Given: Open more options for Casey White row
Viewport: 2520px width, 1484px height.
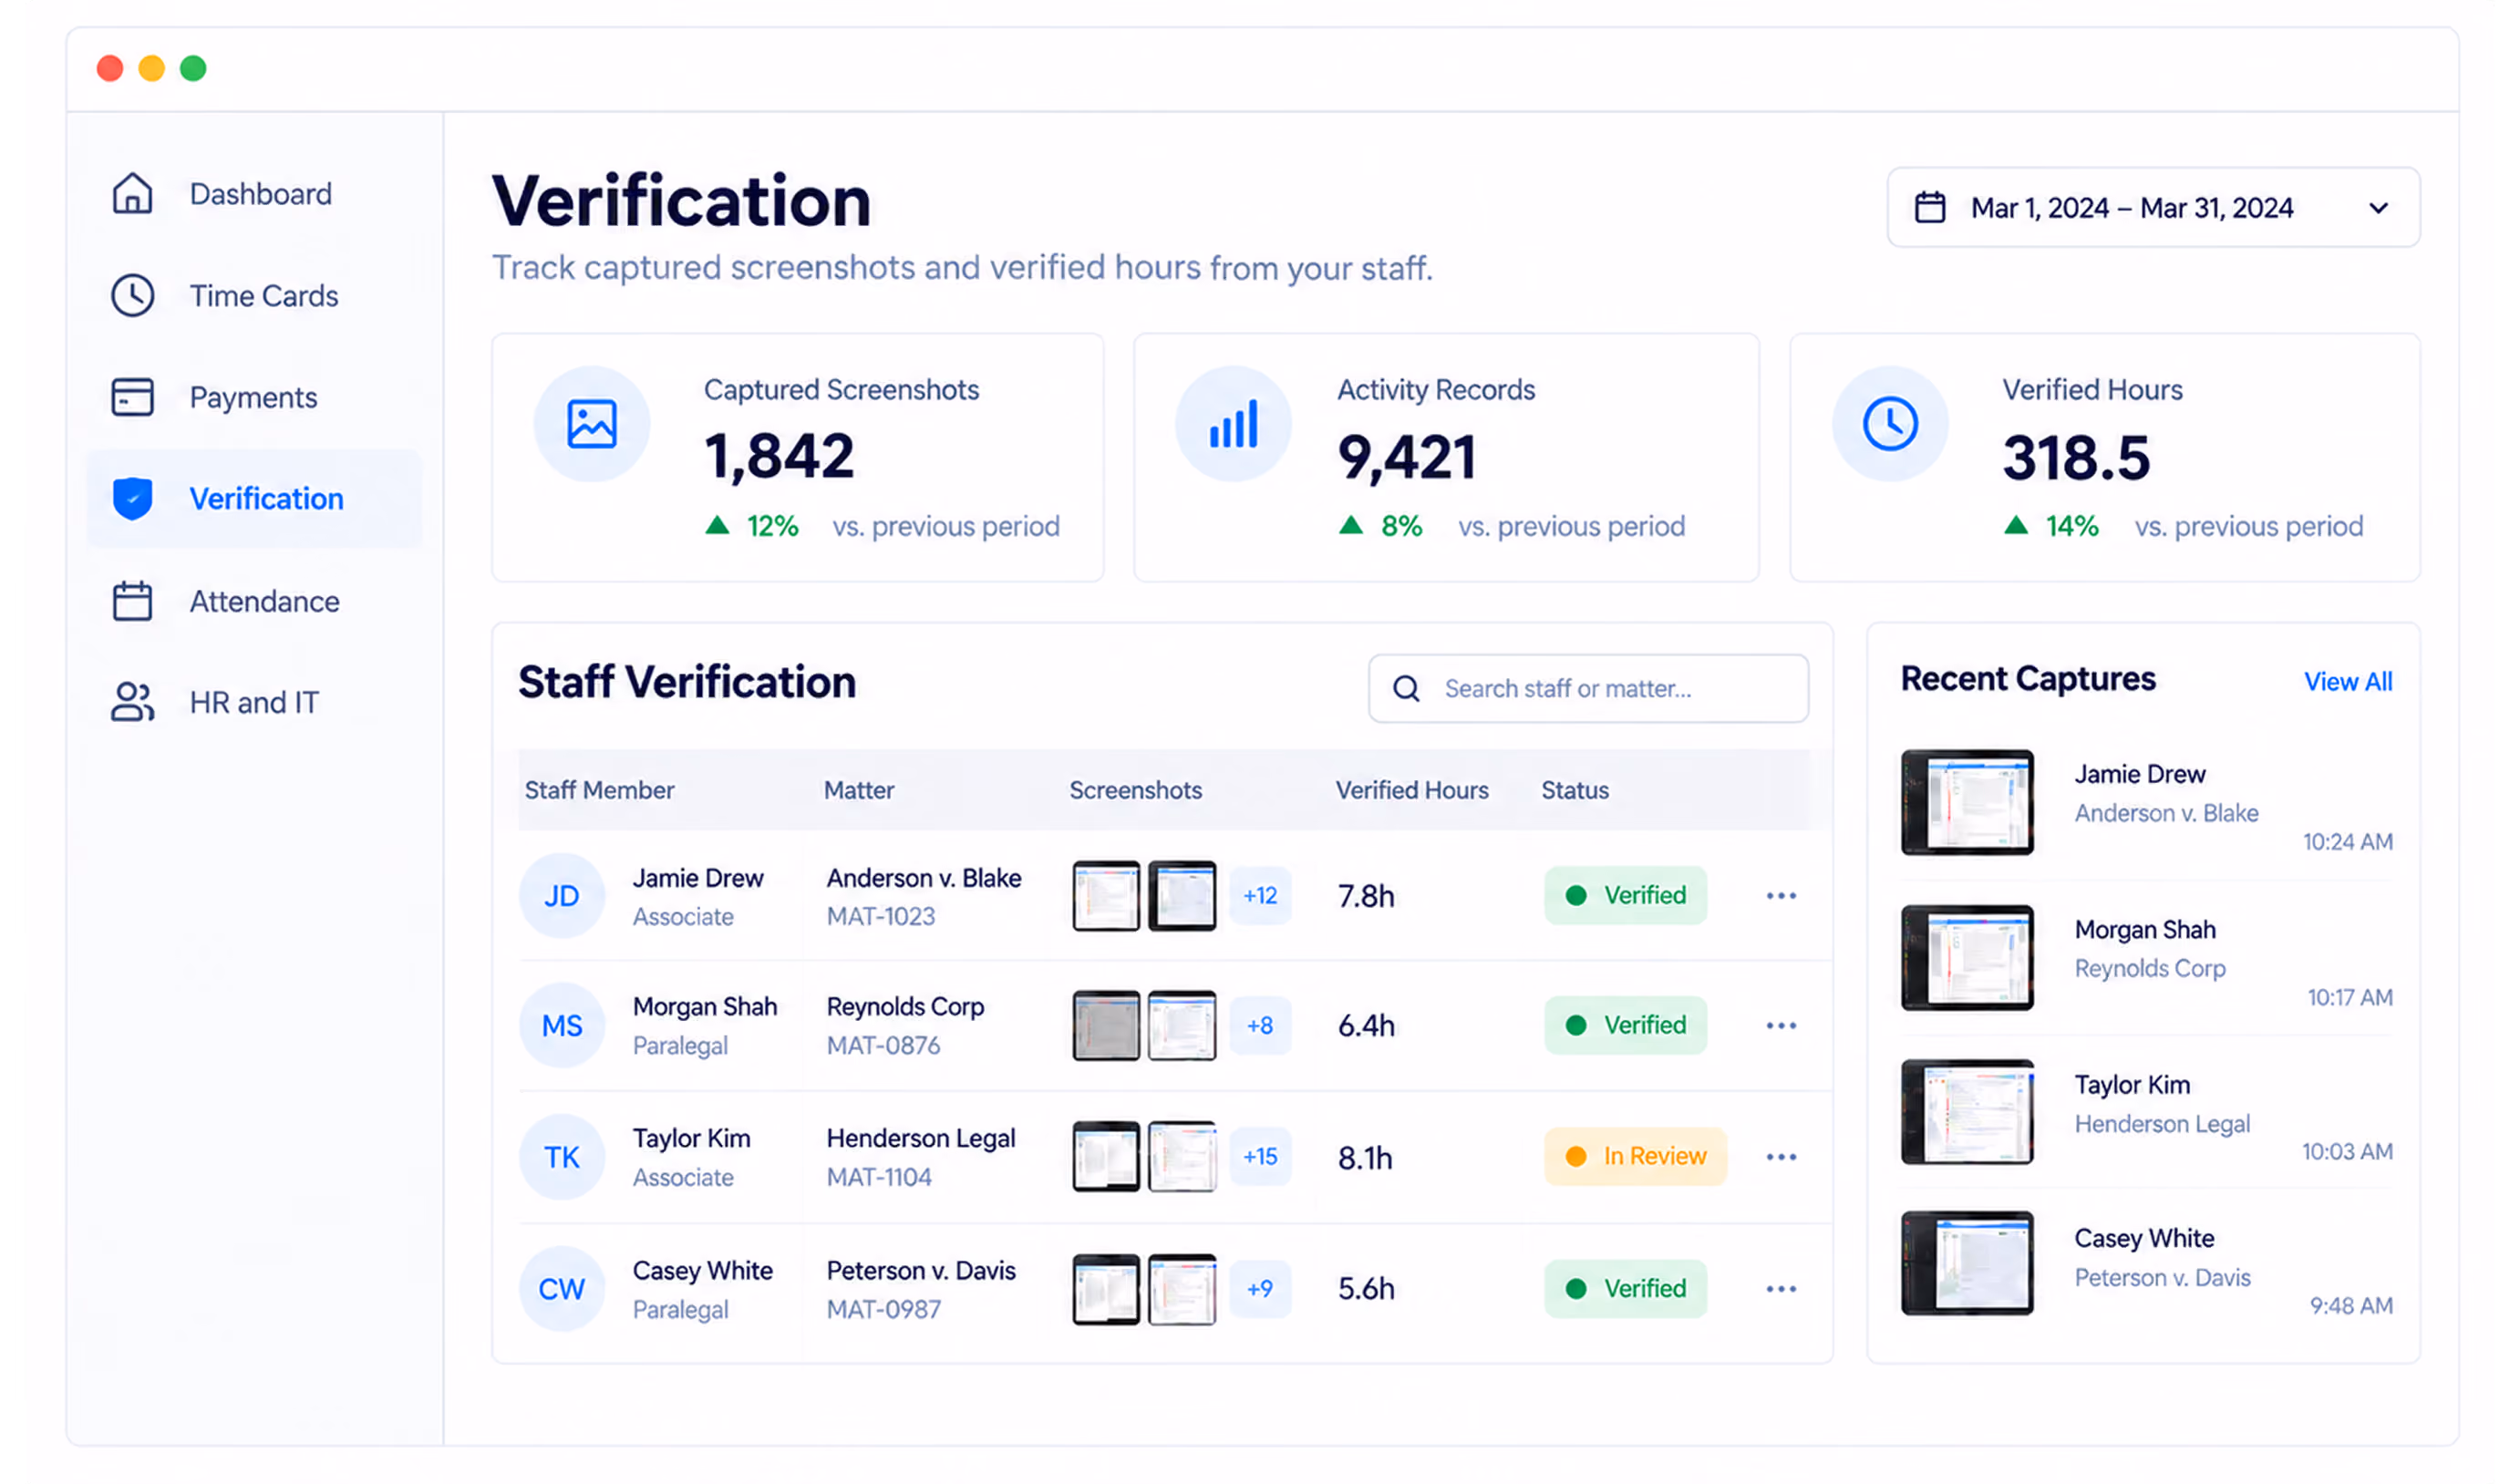Looking at the screenshot, I should pos(1781,1289).
